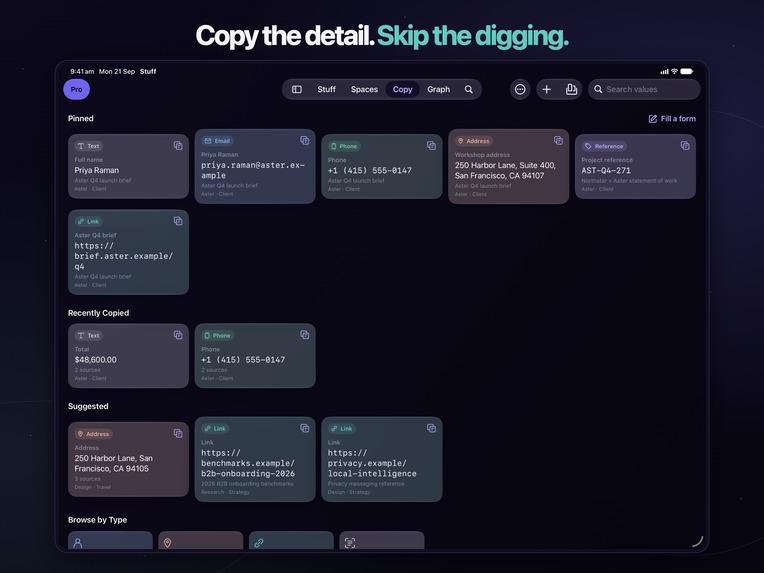
Task: Copy the Aster Q4 brief link
Action: [178, 221]
